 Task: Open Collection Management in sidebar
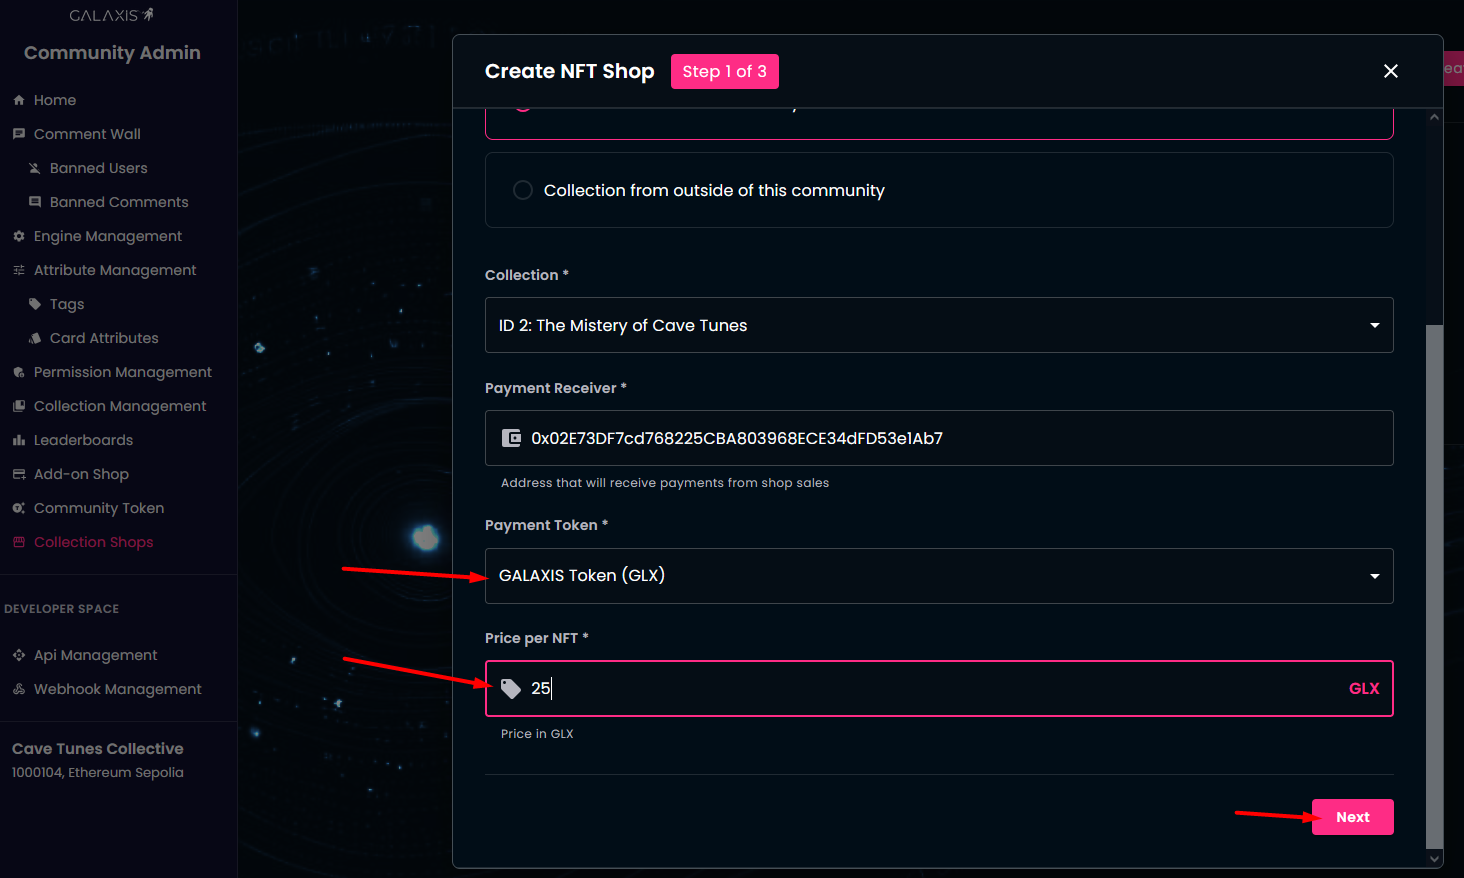(x=120, y=406)
